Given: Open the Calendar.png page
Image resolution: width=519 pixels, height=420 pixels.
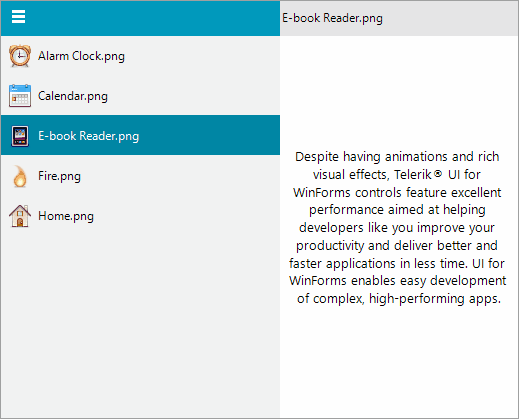Looking at the screenshot, I should coord(73,96).
